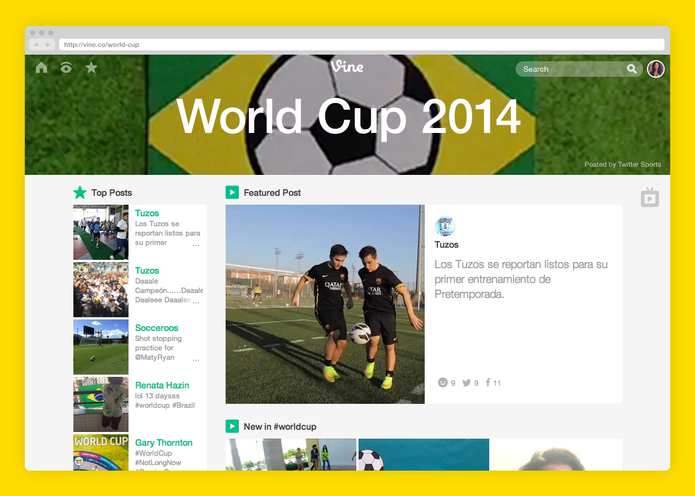Screen dimensions: 695x496
Task: Click the browser forward arrow
Action: click(x=48, y=44)
